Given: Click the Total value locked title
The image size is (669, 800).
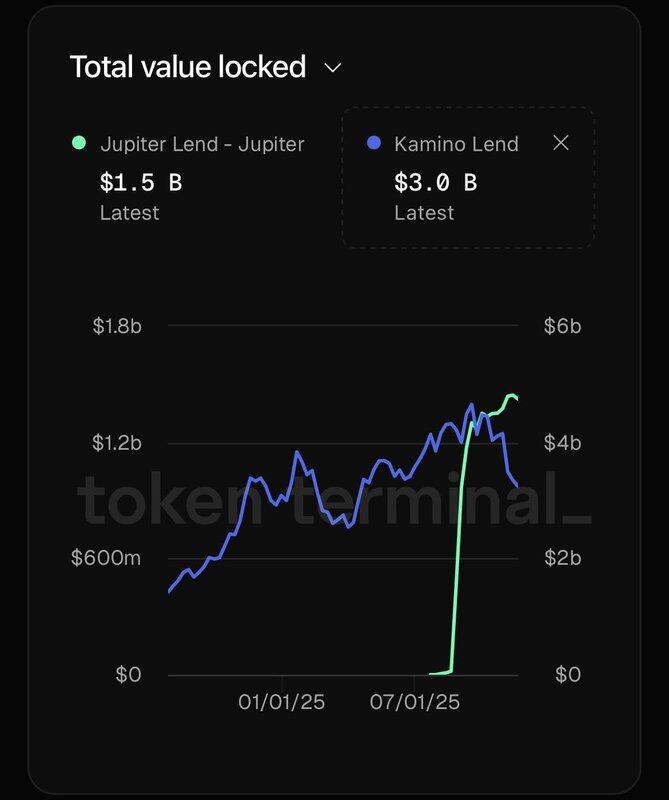Looking at the screenshot, I should (187, 67).
